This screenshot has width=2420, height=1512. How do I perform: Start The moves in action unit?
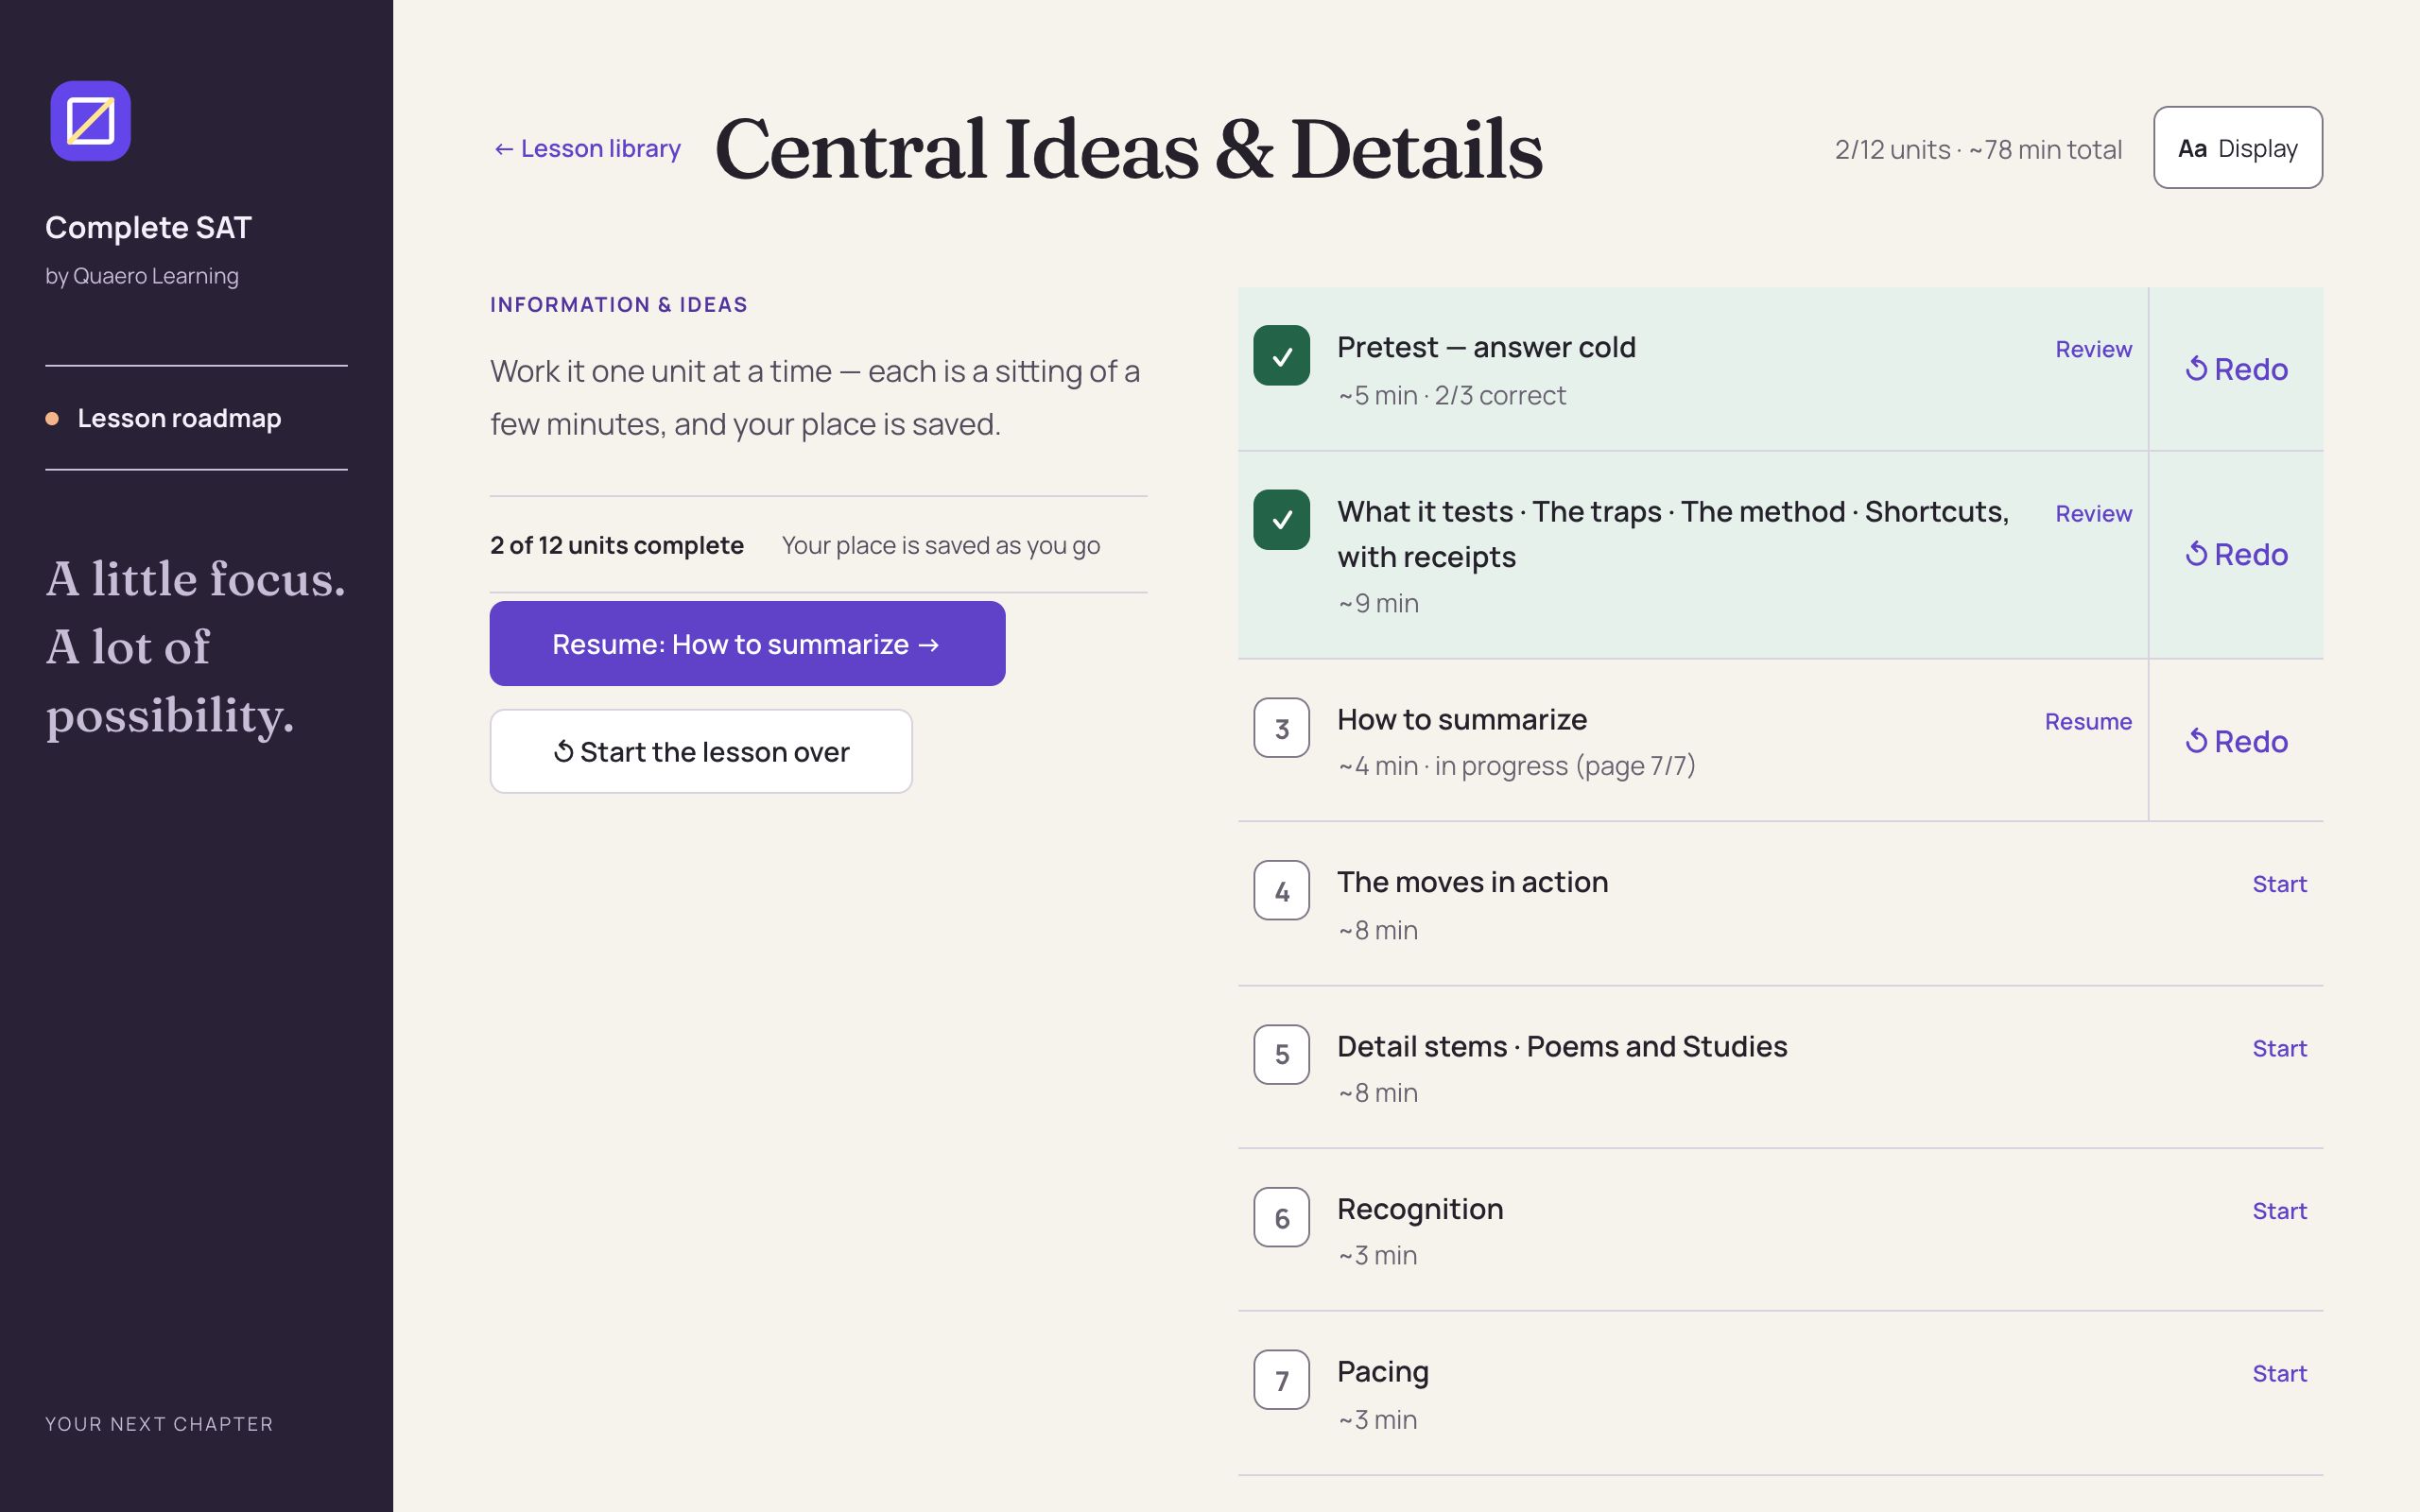2279,884
